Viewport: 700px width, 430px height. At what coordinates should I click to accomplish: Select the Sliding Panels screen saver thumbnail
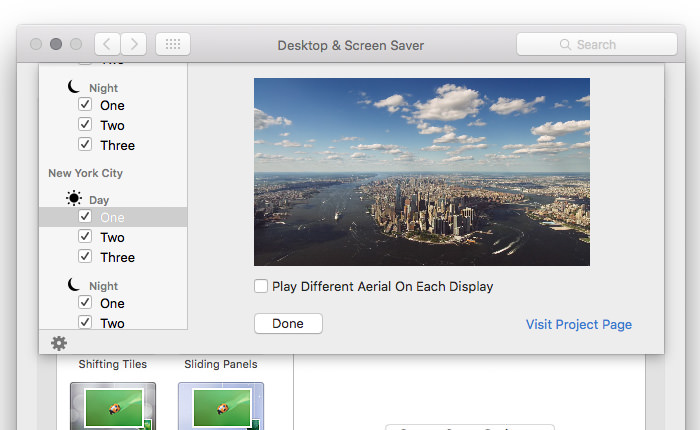221,405
